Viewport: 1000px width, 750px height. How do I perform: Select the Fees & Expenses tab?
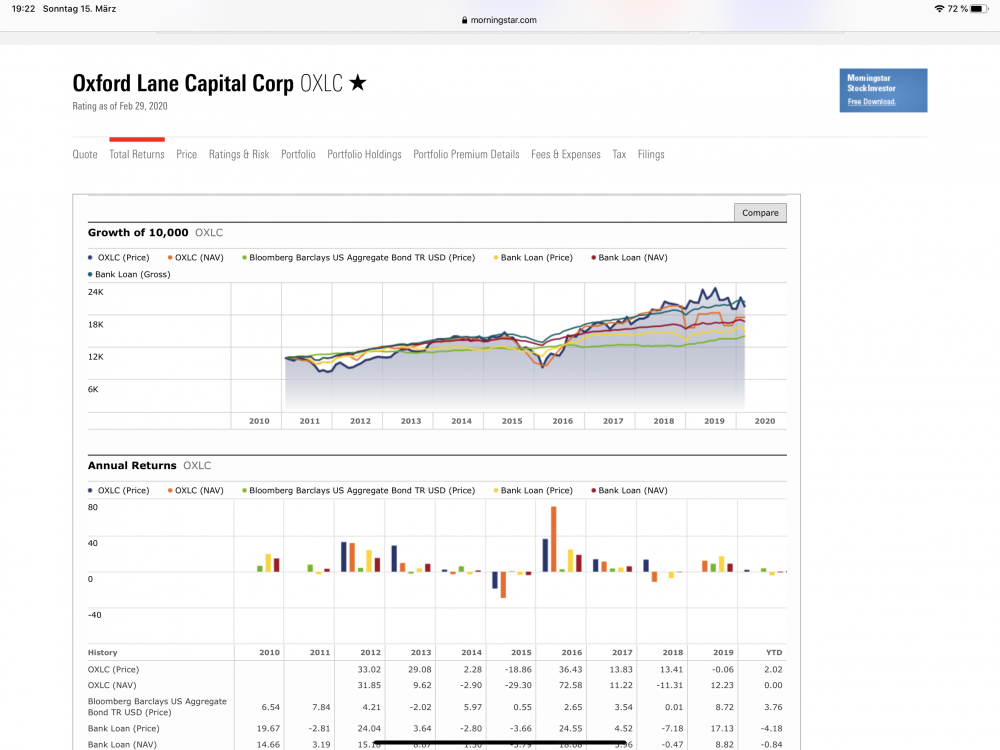coord(566,154)
